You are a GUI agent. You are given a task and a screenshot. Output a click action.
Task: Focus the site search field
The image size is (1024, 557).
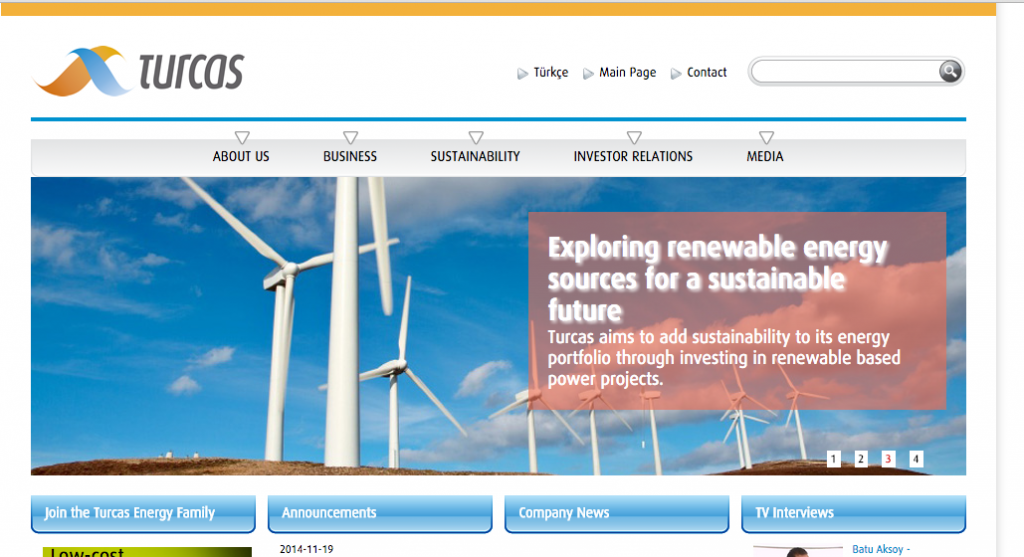[x=846, y=71]
